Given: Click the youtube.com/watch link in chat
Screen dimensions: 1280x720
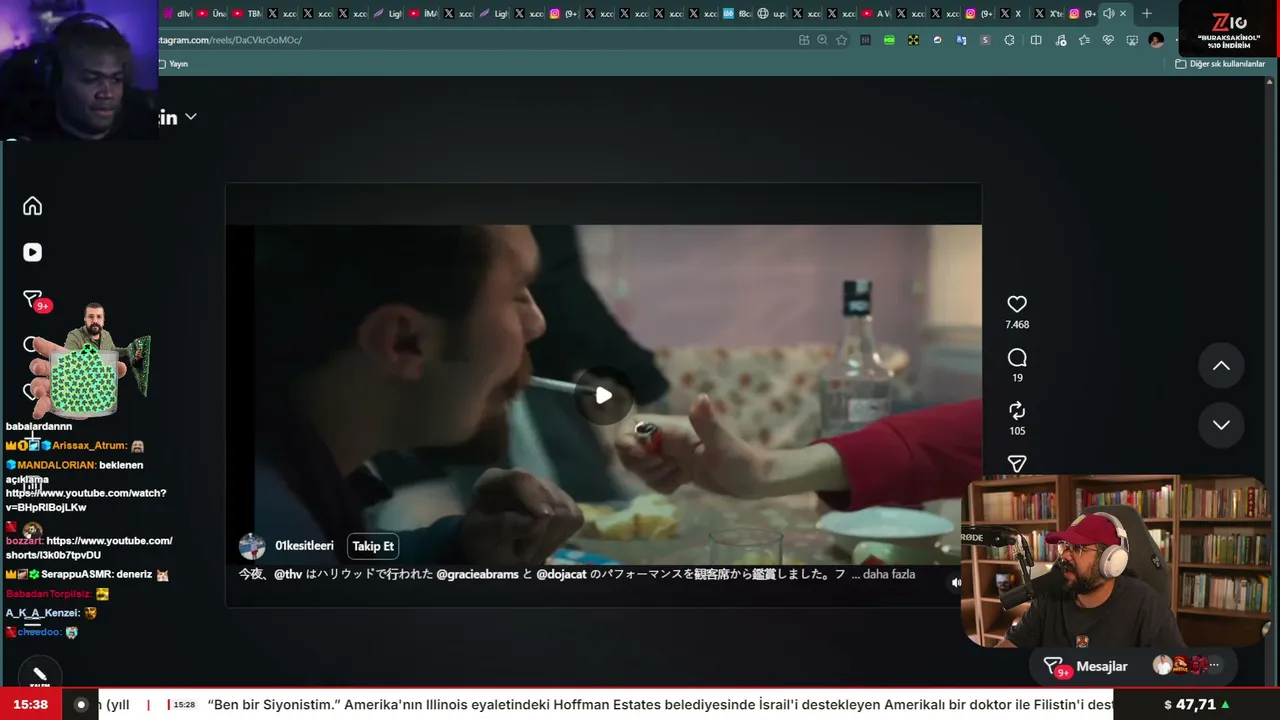Looking at the screenshot, I should [86, 500].
